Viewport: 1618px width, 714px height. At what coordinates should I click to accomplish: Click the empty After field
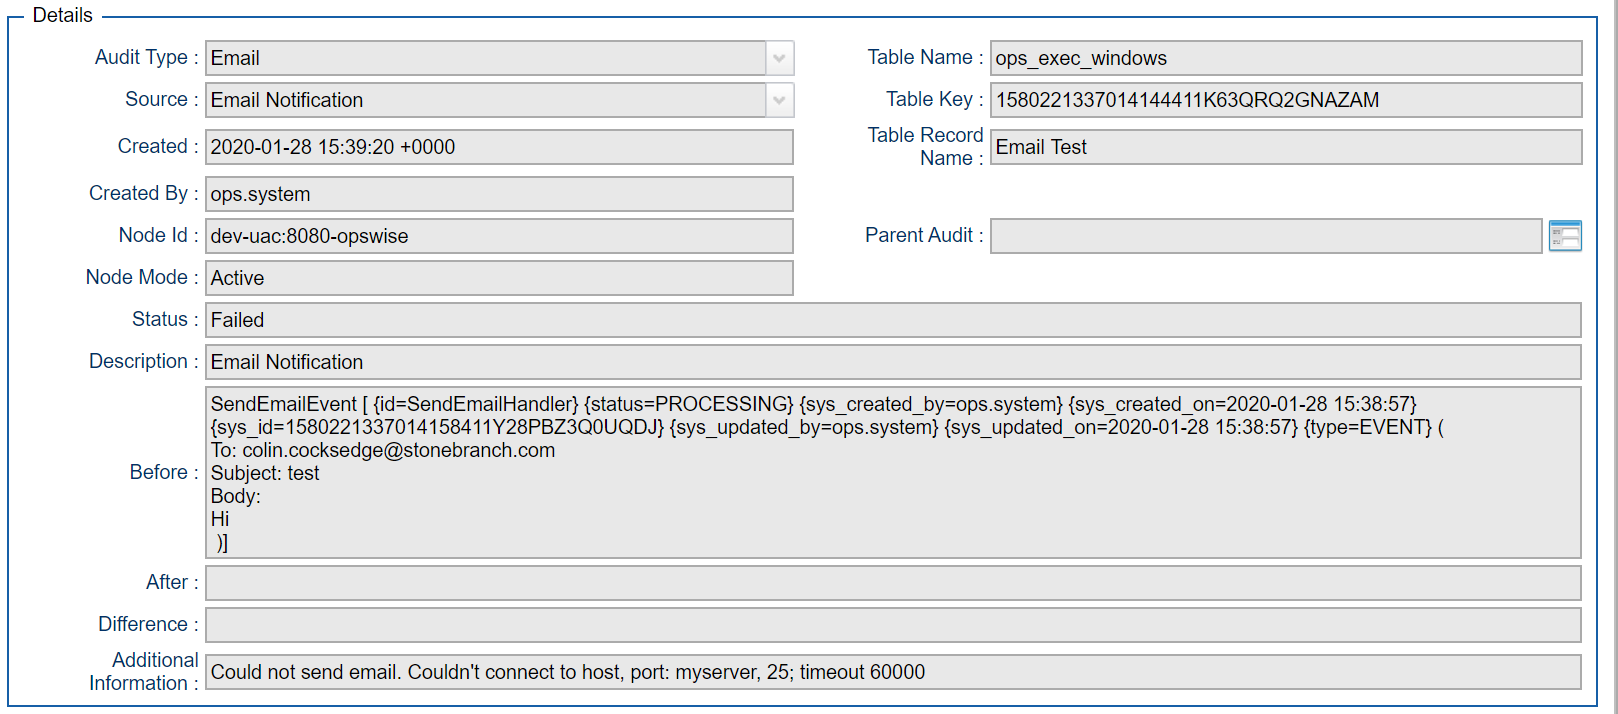[892, 583]
